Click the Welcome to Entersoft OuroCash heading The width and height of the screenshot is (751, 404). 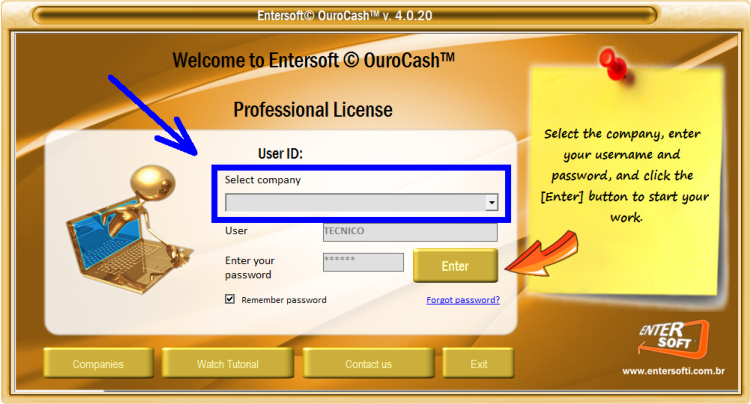(313, 60)
